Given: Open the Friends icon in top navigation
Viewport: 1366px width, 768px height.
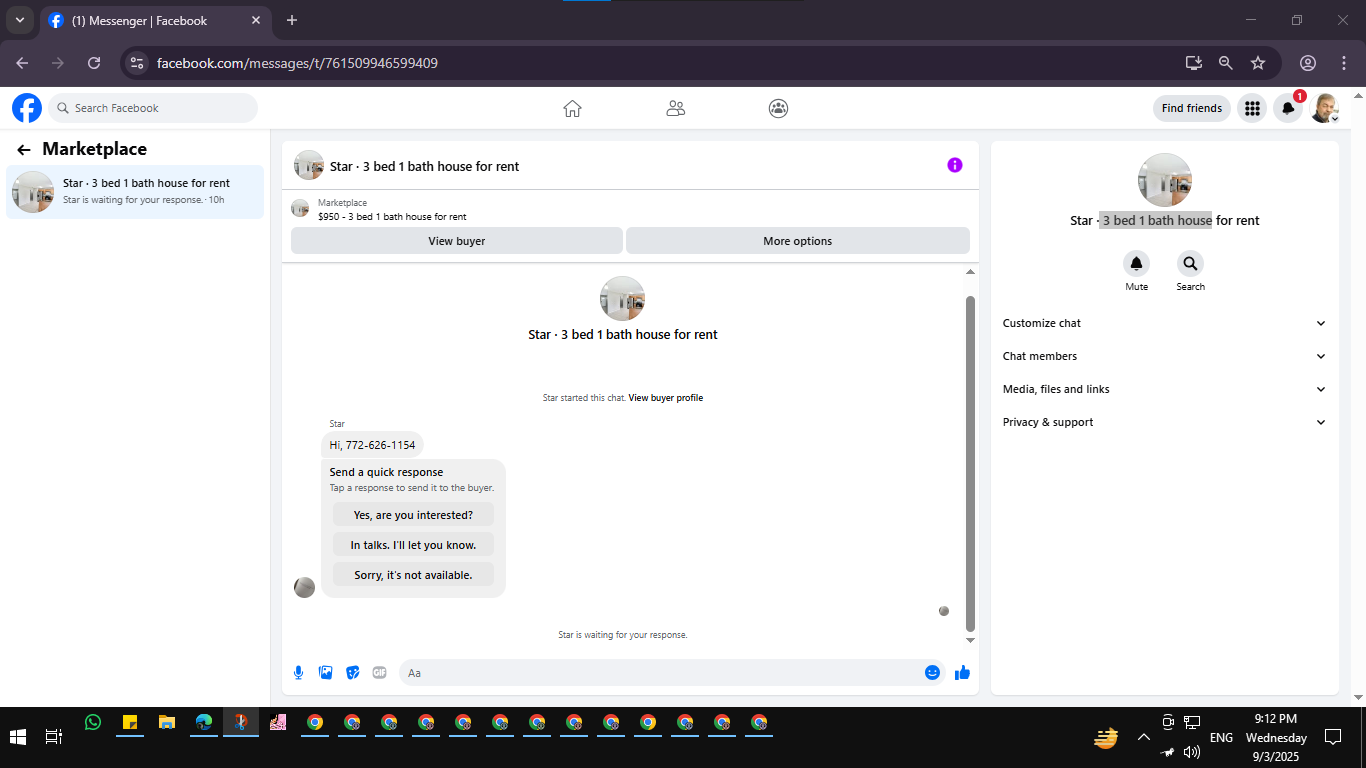Looking at the screenshot, I should coord(676,108).
